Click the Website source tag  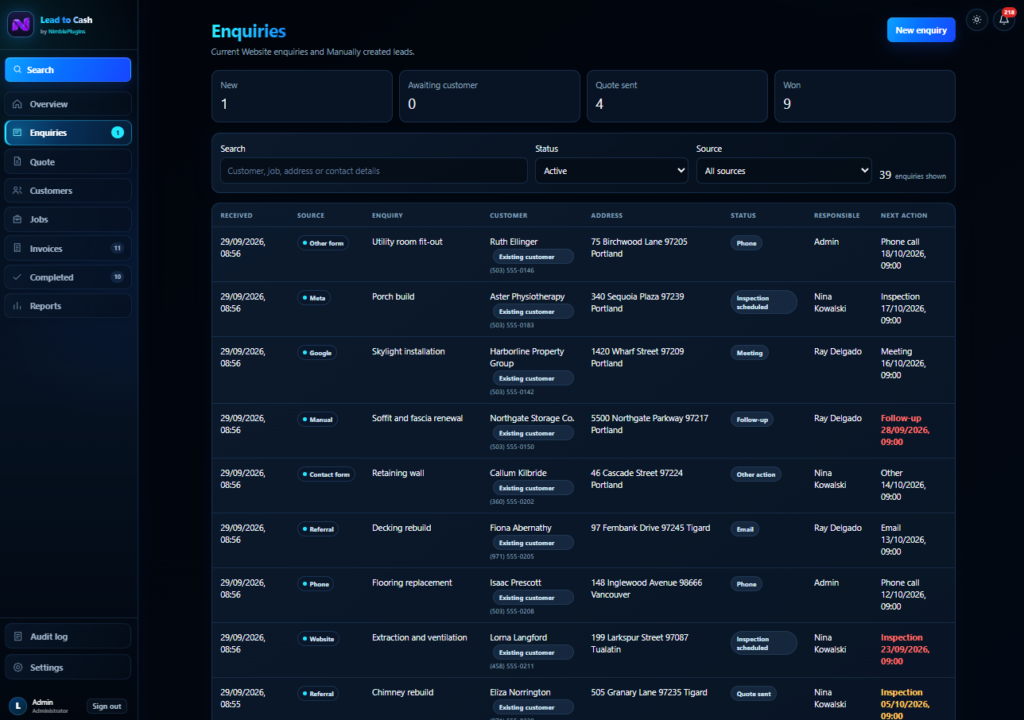point(318,639)
